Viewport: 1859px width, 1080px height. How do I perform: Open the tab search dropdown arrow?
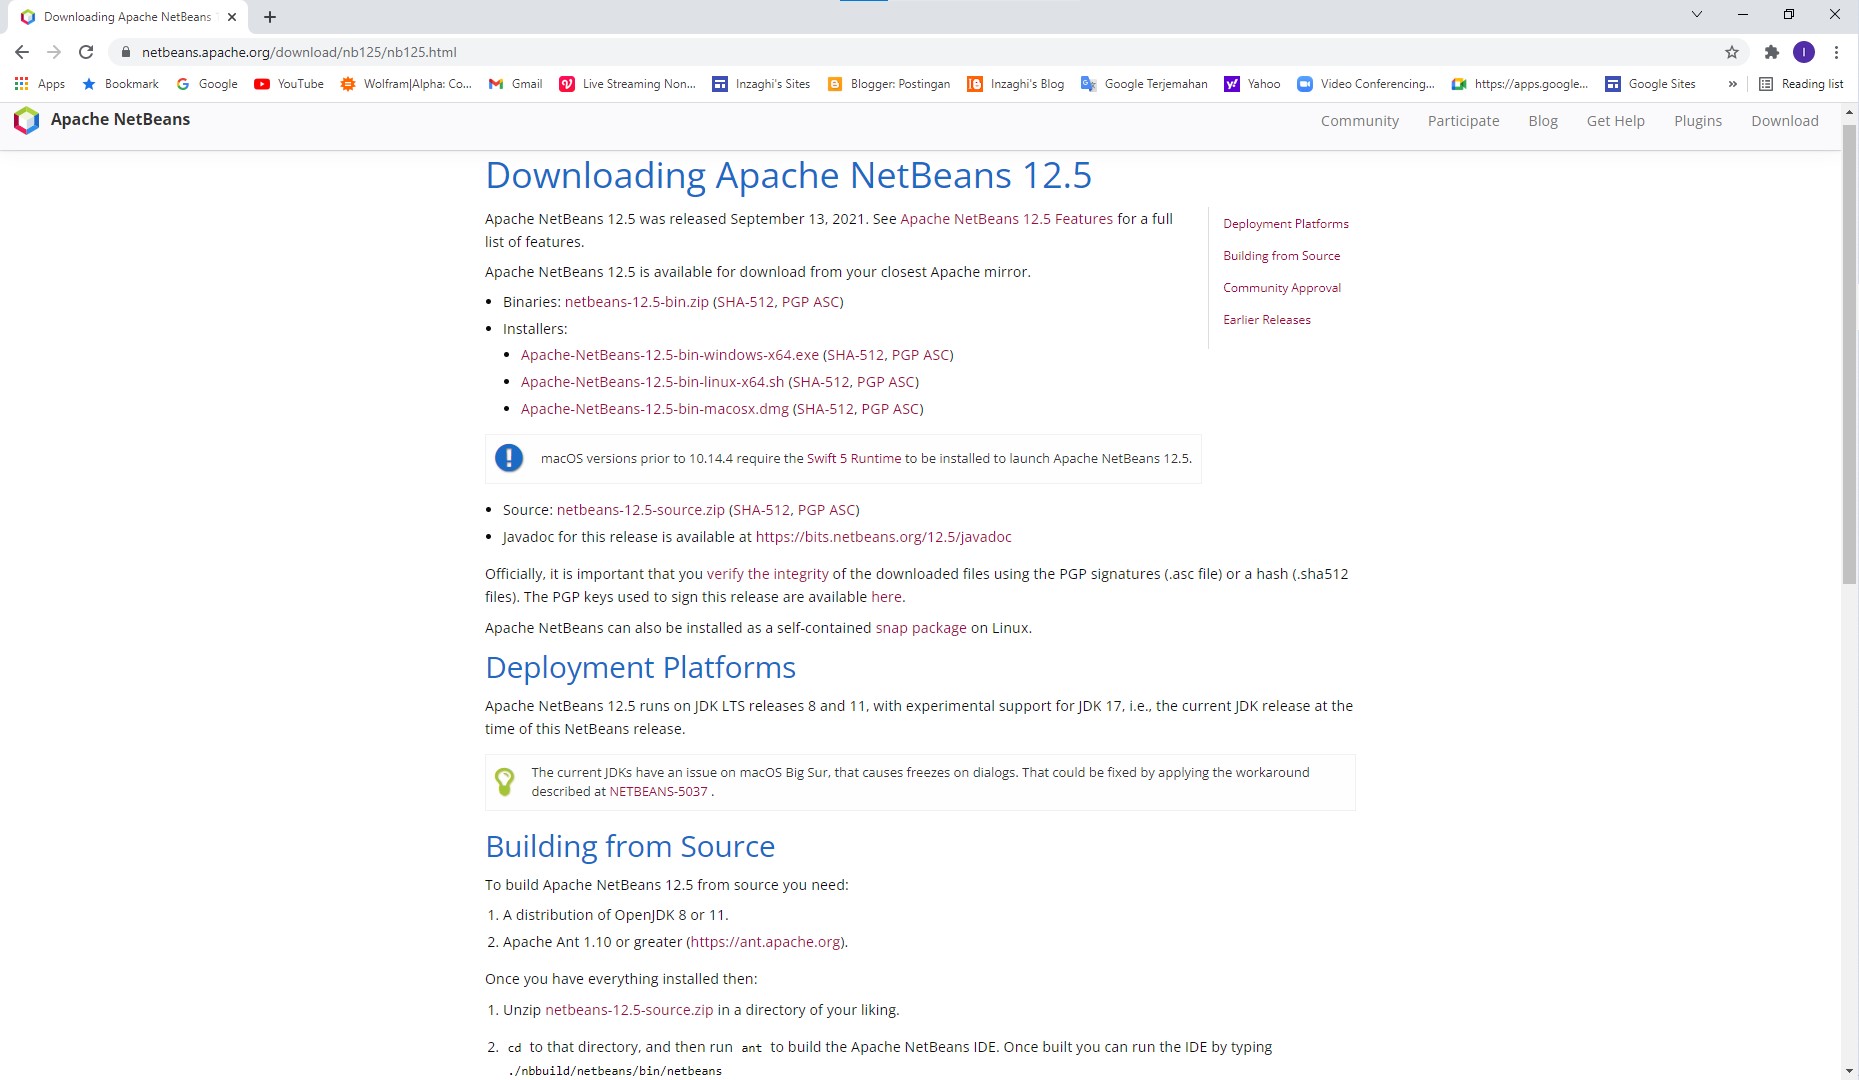(x=1695, y=14)
